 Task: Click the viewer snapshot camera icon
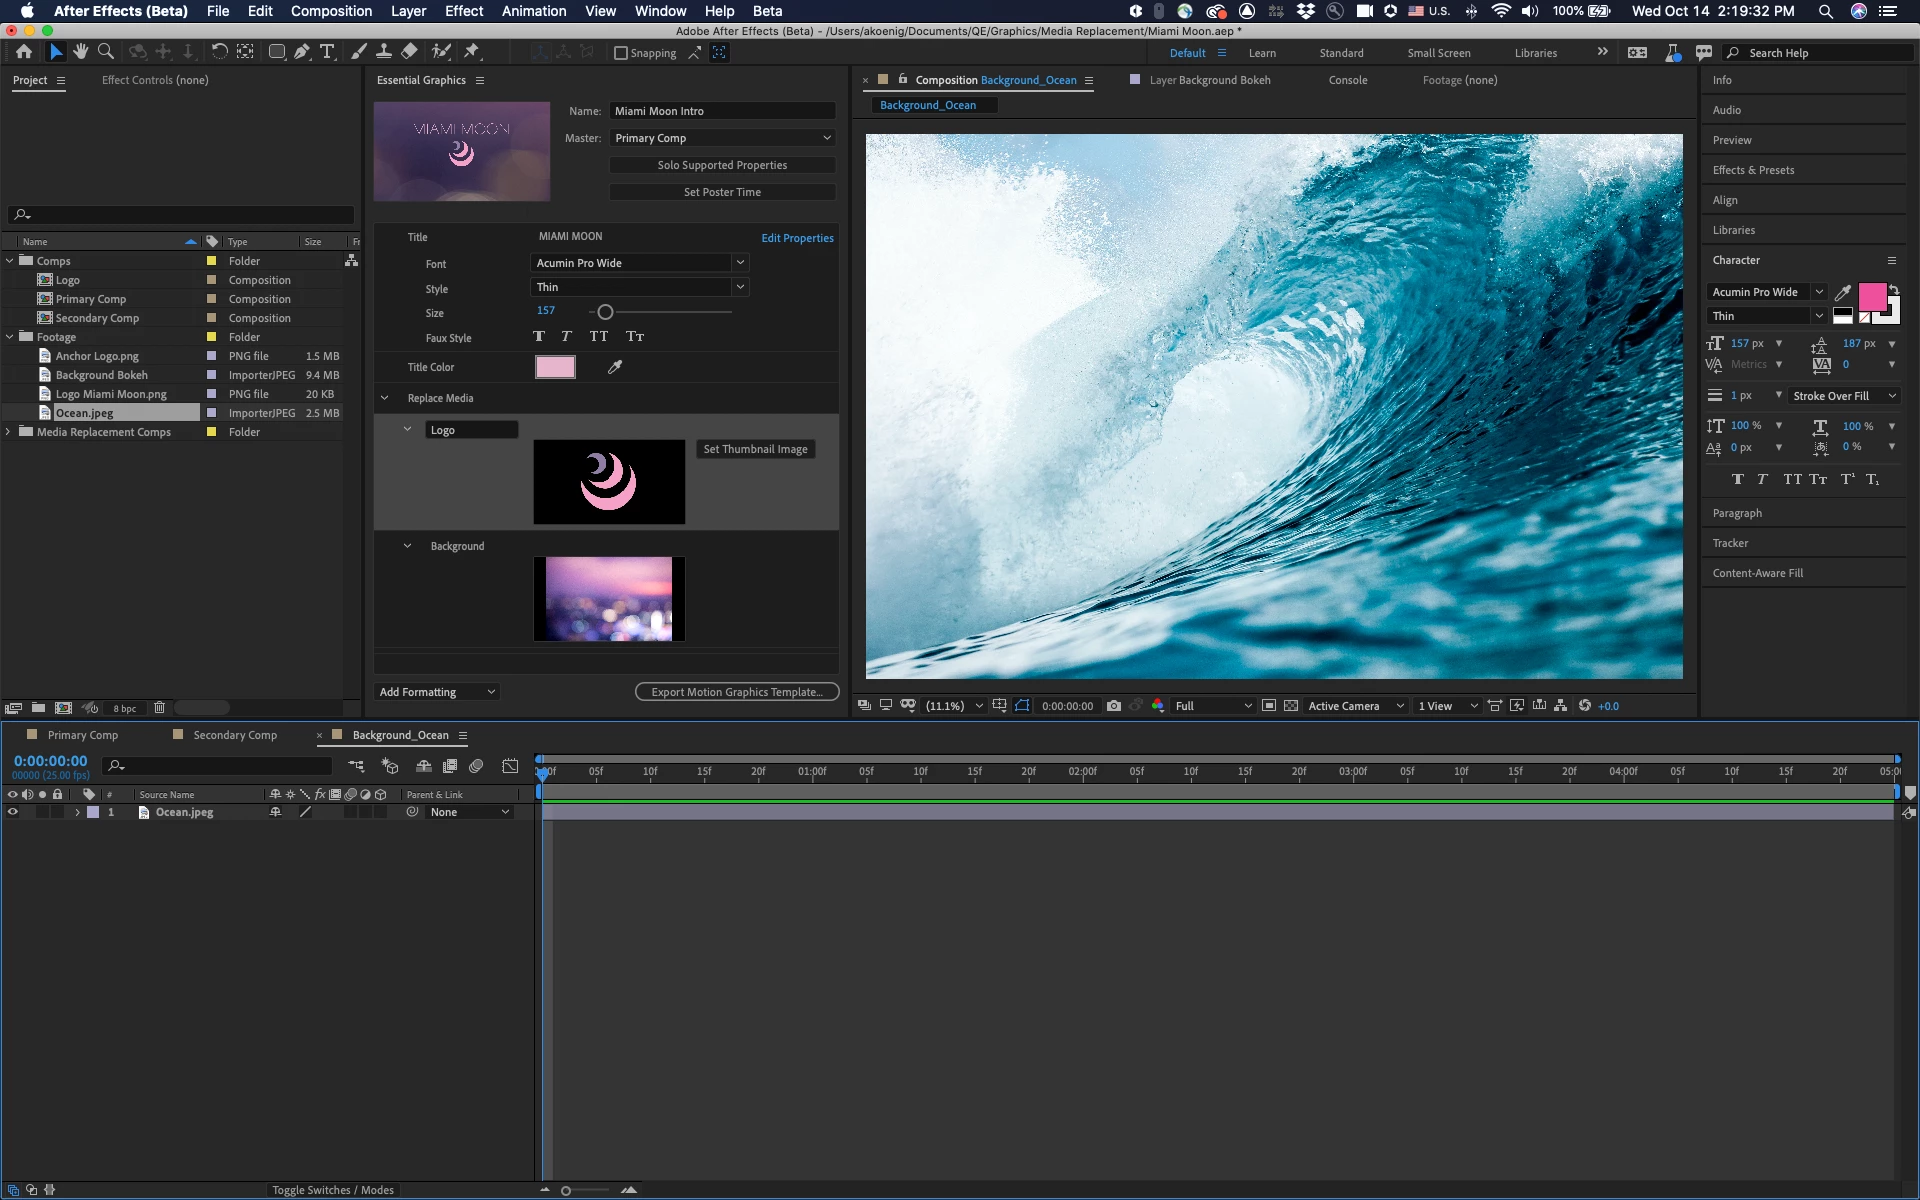click(1114, 706)
